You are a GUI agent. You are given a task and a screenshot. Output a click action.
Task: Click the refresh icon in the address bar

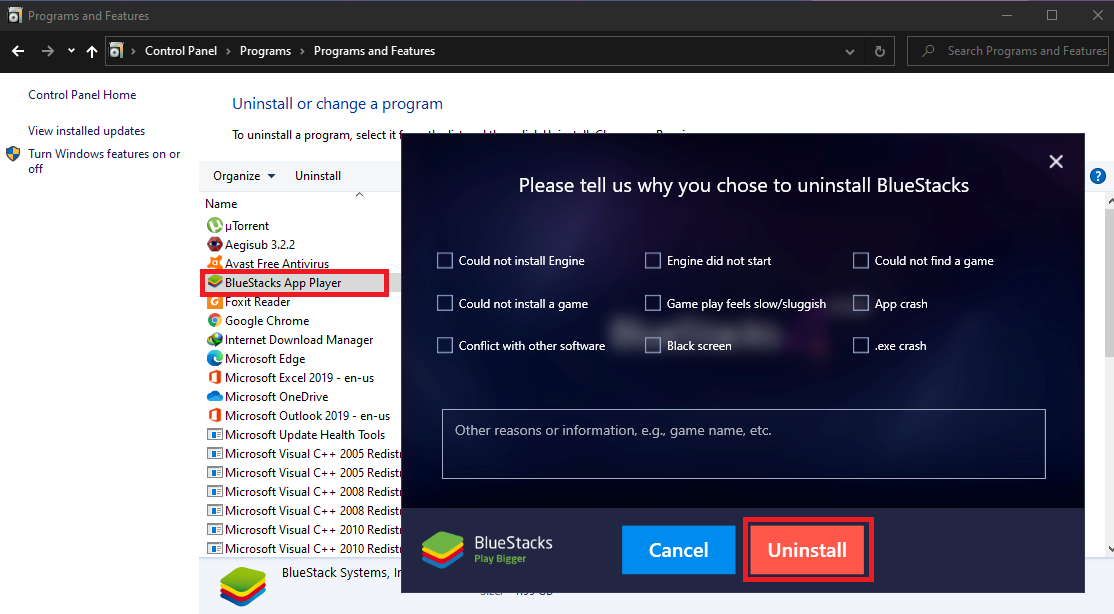click(879, 51)
